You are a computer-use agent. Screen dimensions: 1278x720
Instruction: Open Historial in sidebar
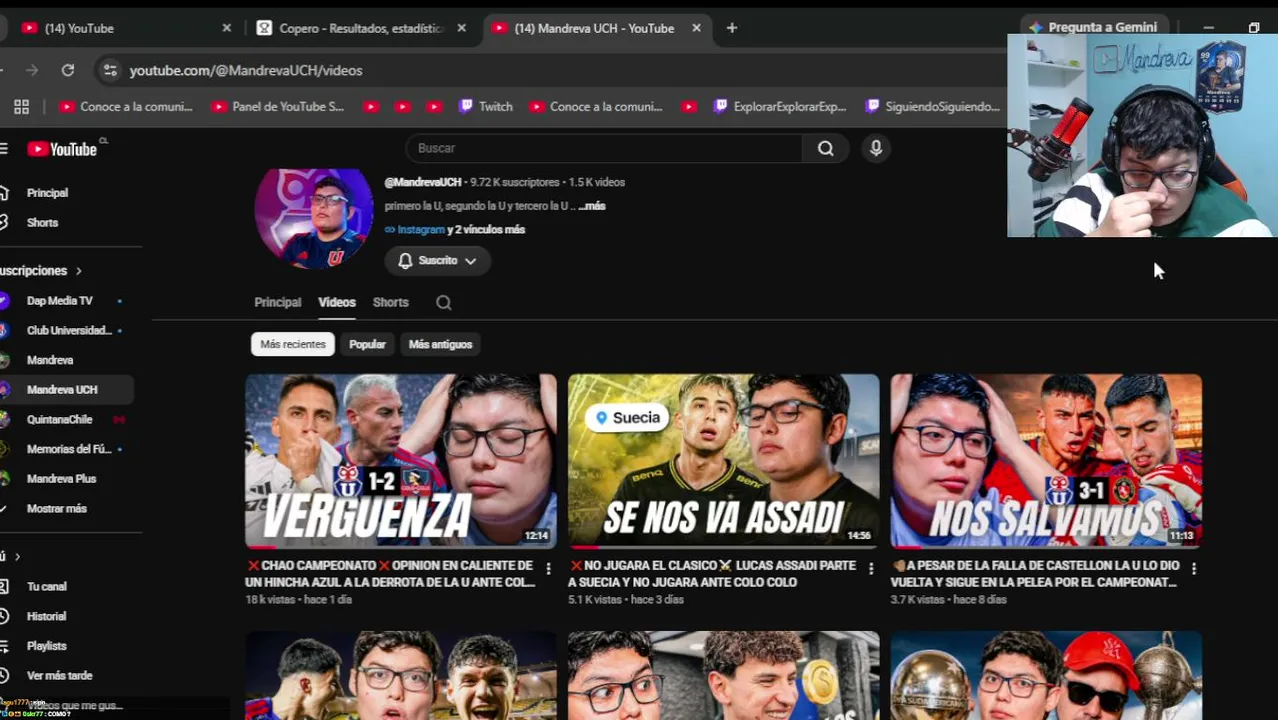(47, 616)
